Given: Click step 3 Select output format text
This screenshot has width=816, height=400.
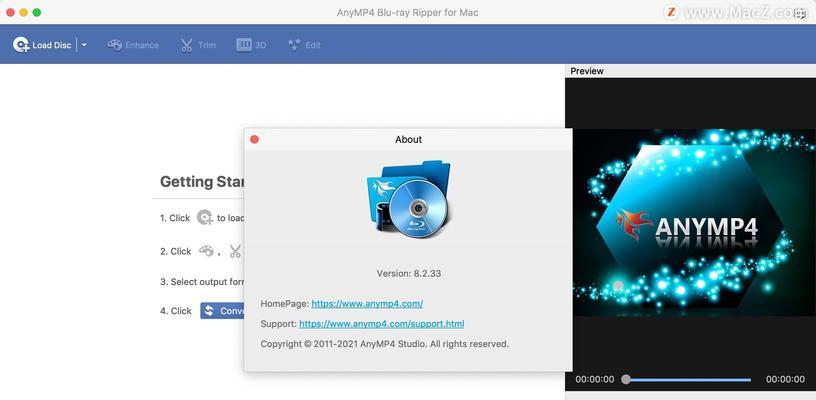Looking at the screenshot, I should (202, 281).
